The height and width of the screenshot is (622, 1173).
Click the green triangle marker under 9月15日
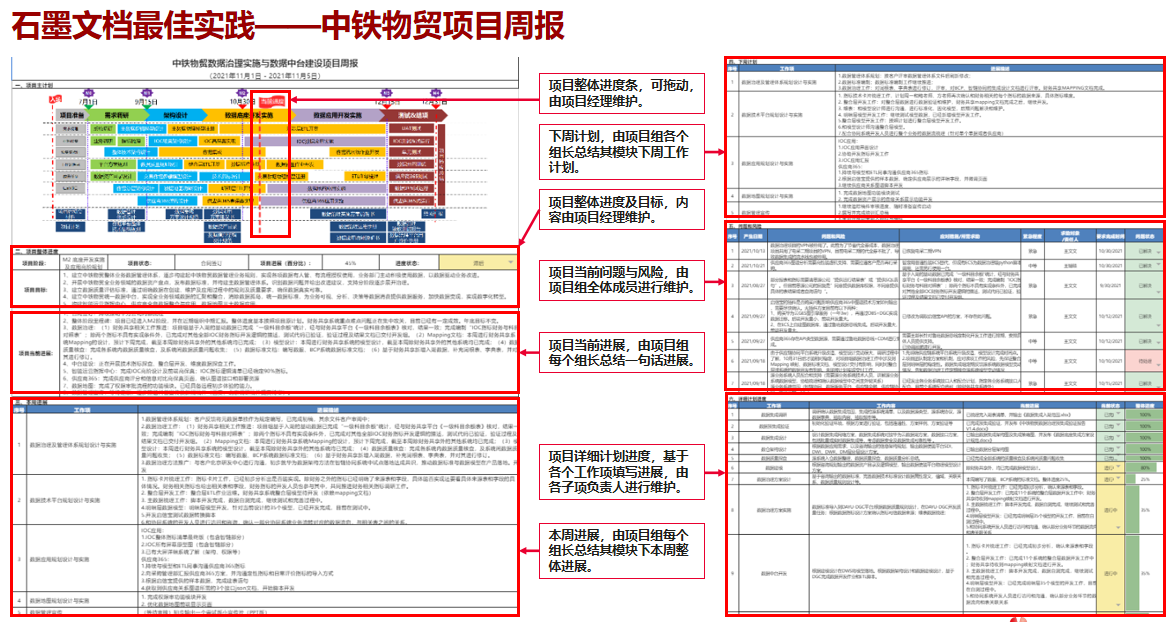pos(147,107)
